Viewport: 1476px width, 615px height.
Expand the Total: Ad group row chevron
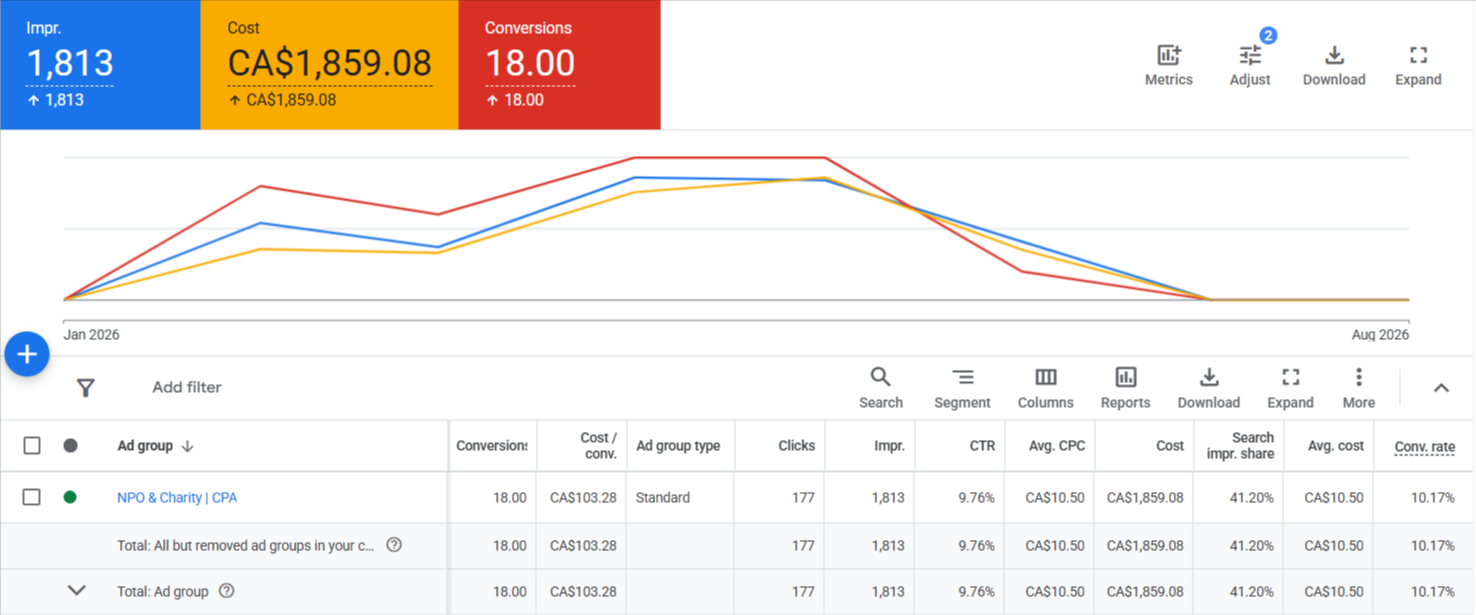[x=76, y=591]
